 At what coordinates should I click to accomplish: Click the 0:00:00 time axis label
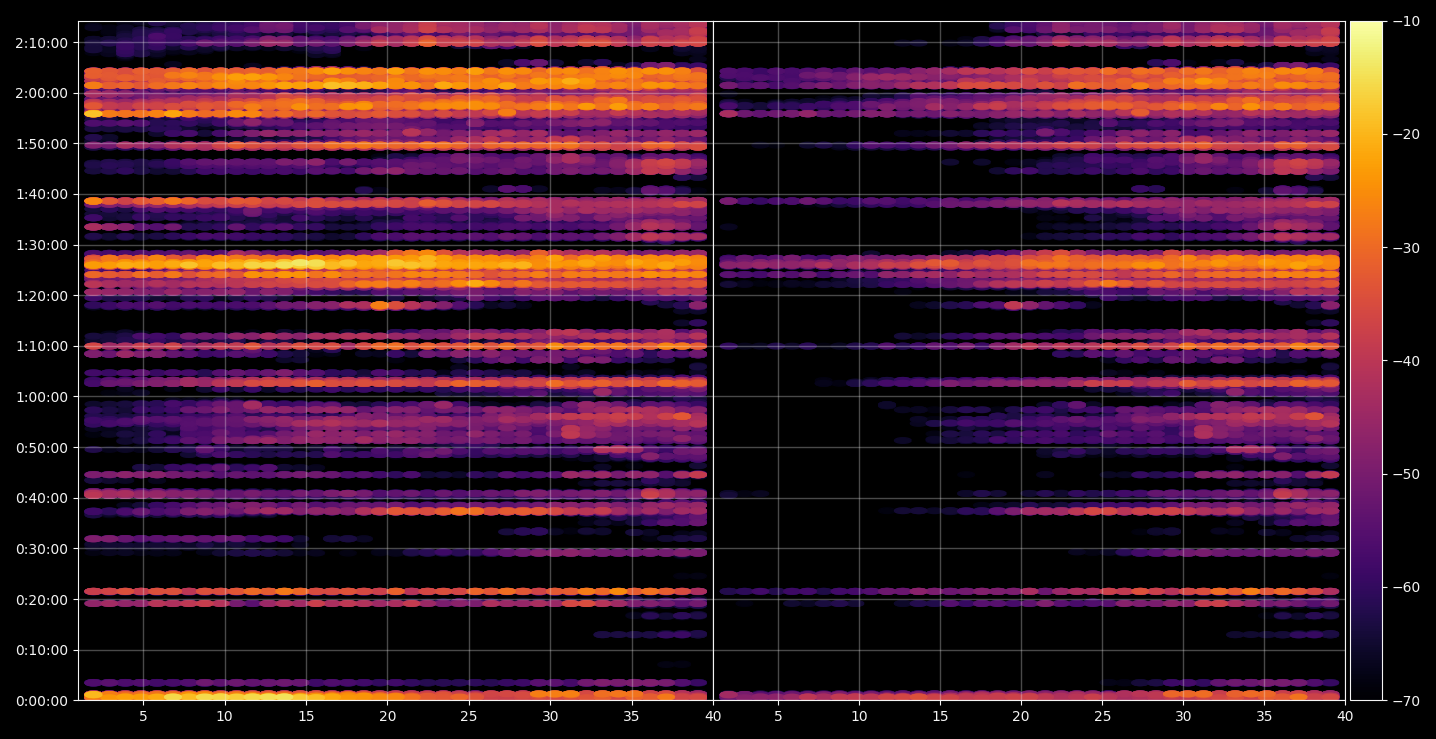[42, 701]
